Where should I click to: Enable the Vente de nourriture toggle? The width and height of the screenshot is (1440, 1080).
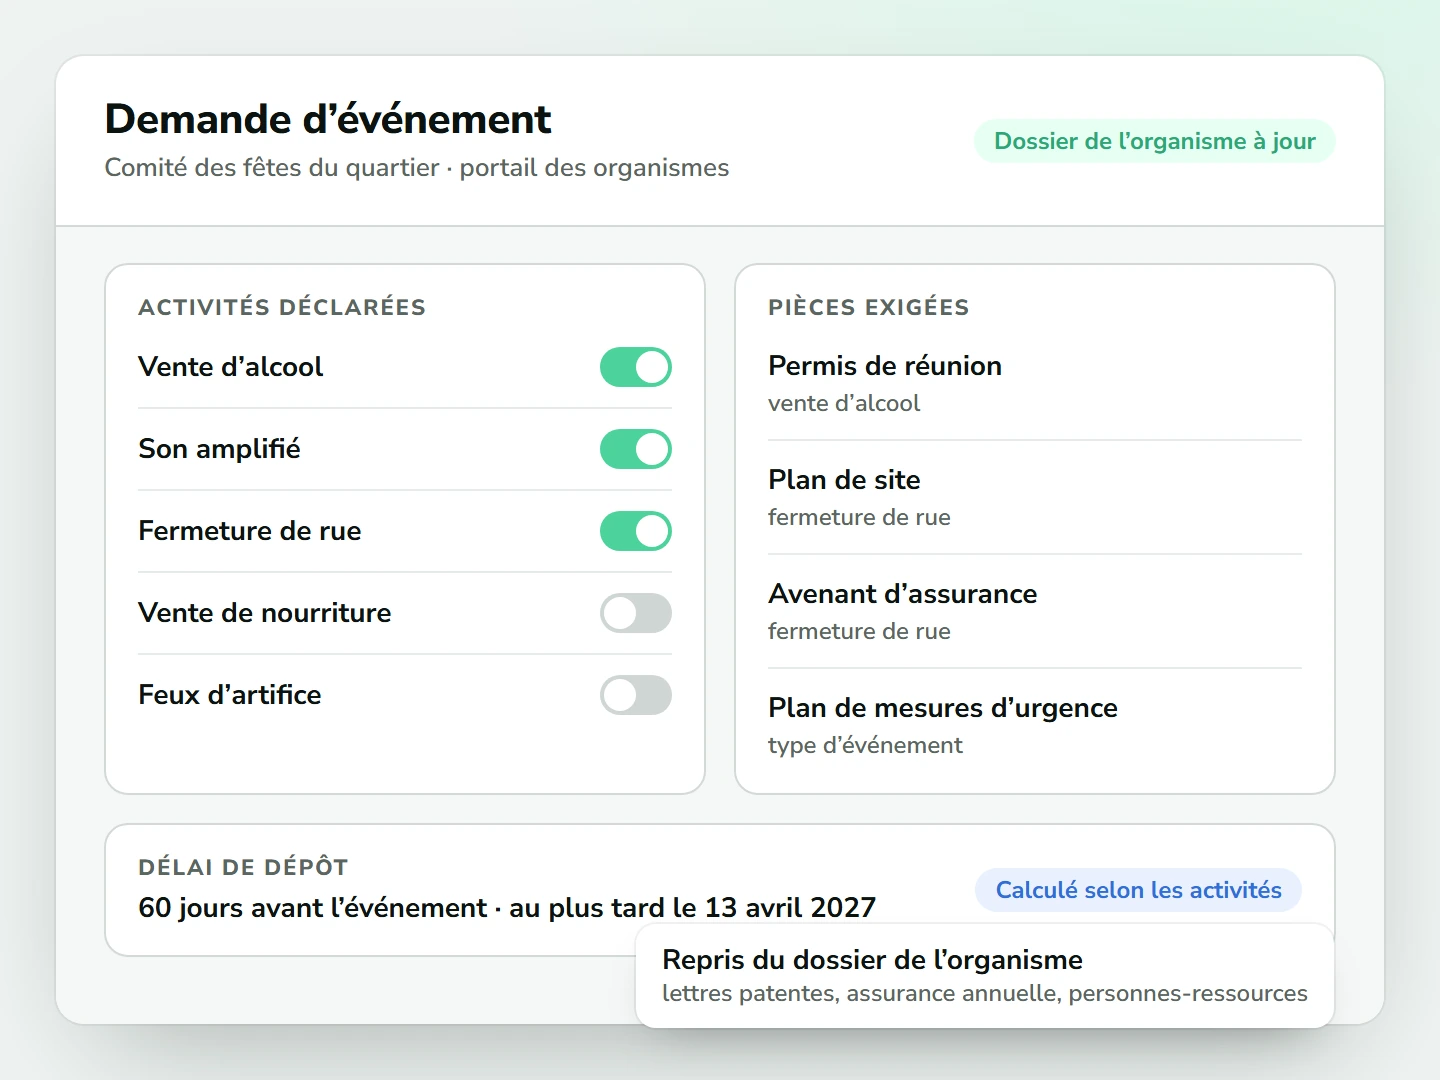coord(636,613)
